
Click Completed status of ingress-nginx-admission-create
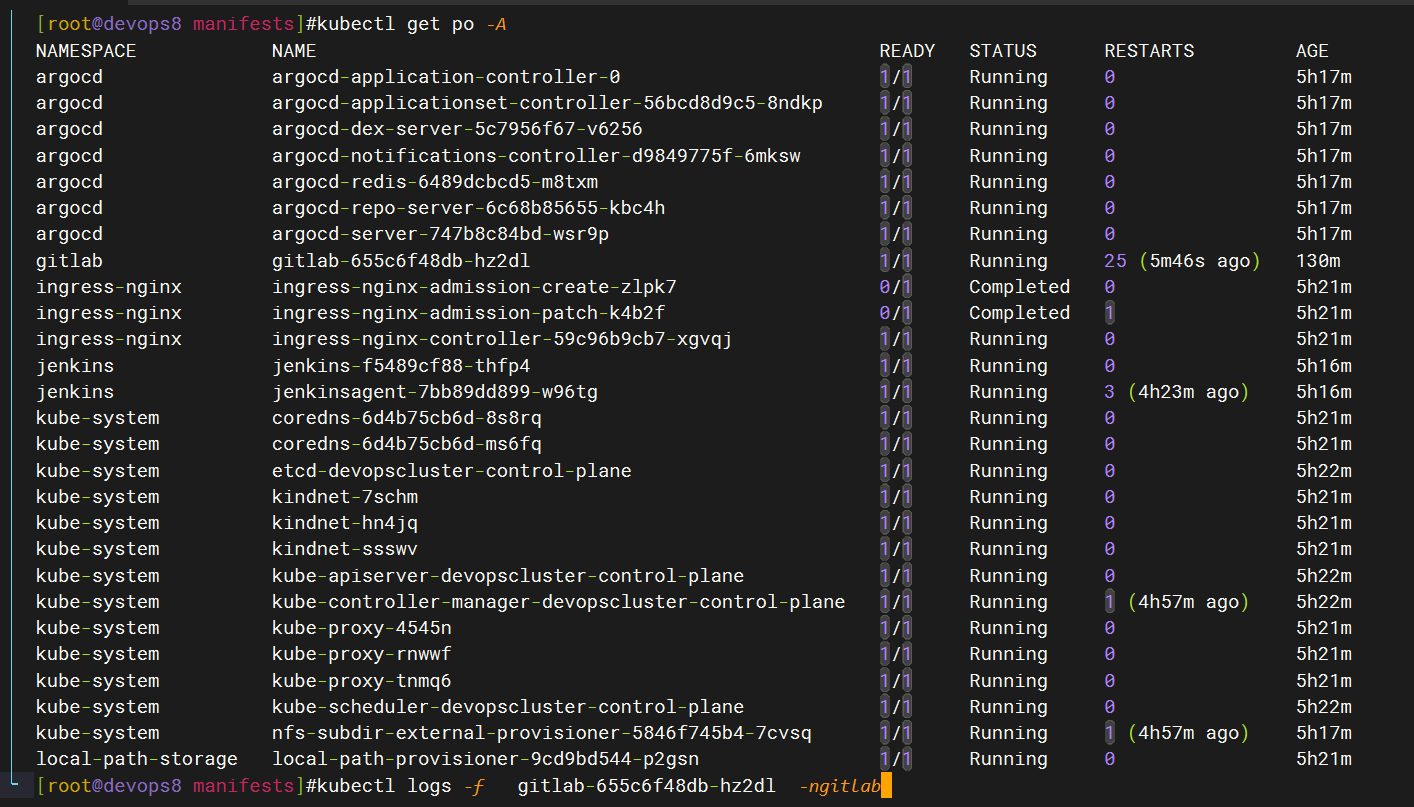[1019, 287]
